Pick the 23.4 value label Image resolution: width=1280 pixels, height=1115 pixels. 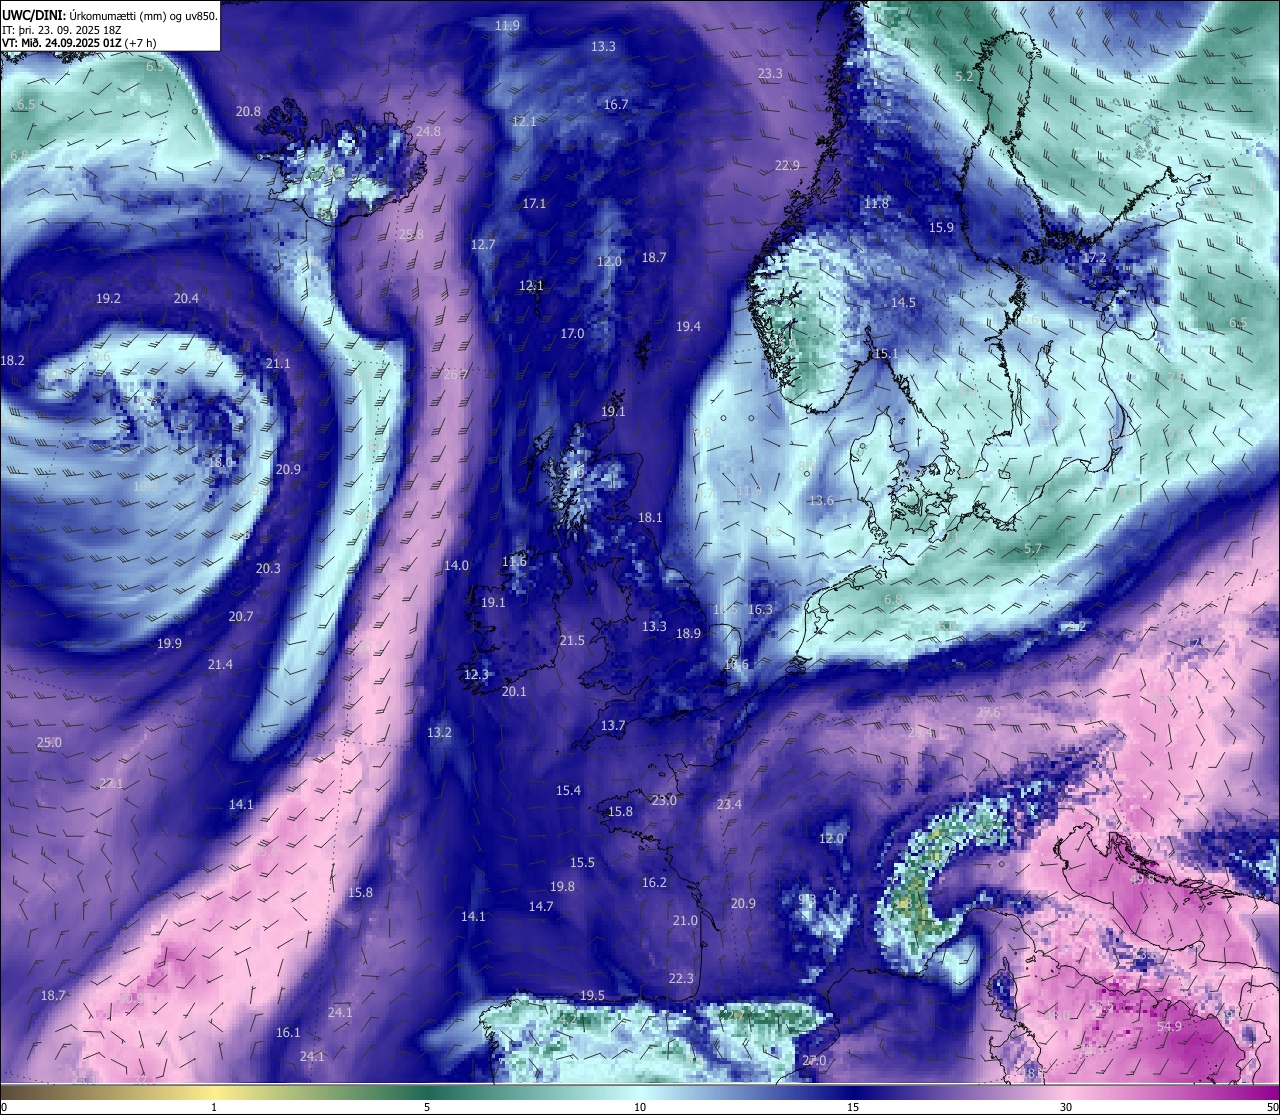point(729,804)
